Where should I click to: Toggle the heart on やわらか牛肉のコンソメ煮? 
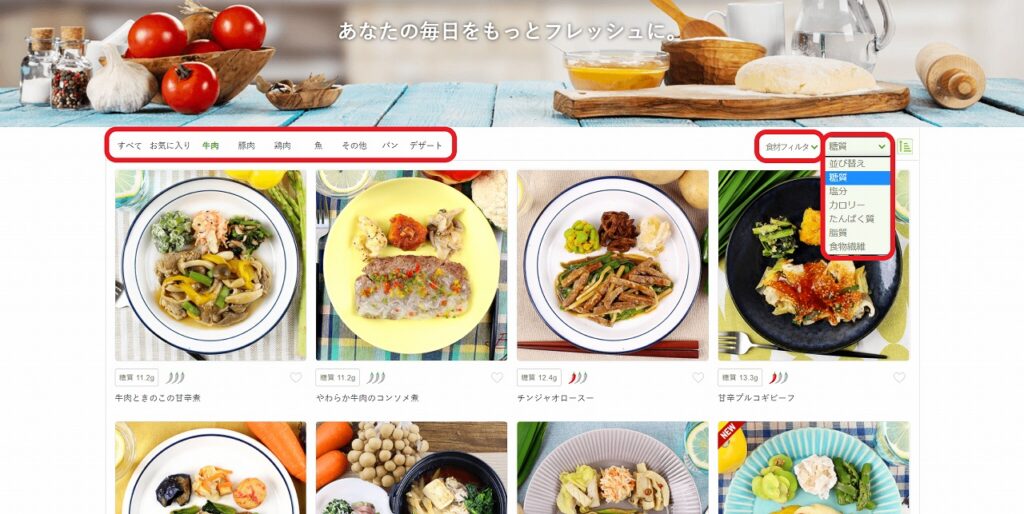(x=497, y=377)
